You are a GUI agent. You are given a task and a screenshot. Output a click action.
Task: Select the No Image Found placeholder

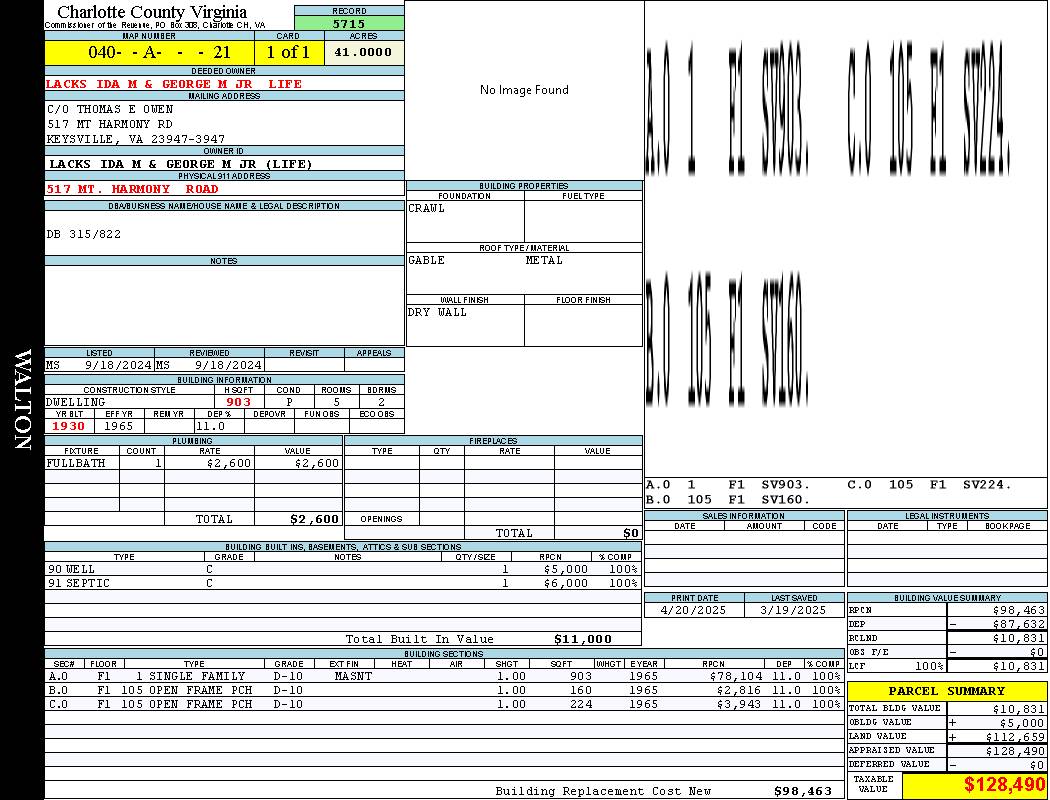(x=524, y=90)
